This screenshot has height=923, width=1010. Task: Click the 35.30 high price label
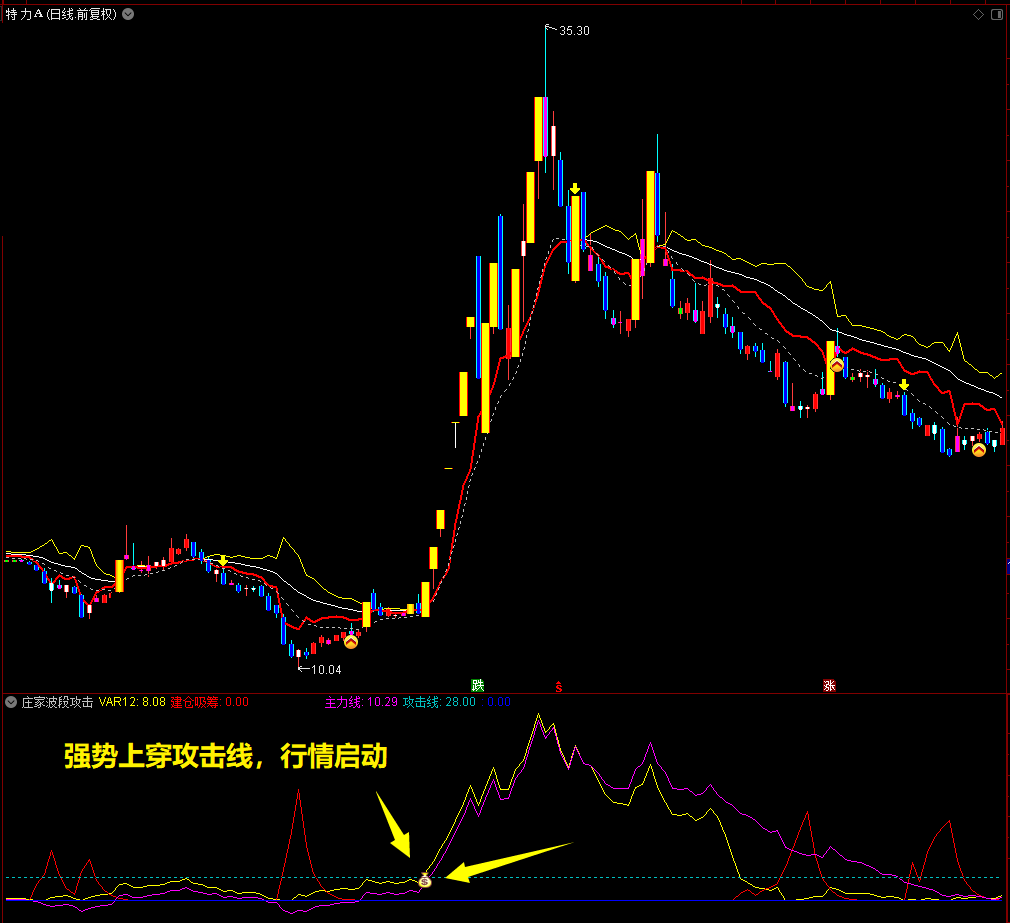tap(574, 31)
